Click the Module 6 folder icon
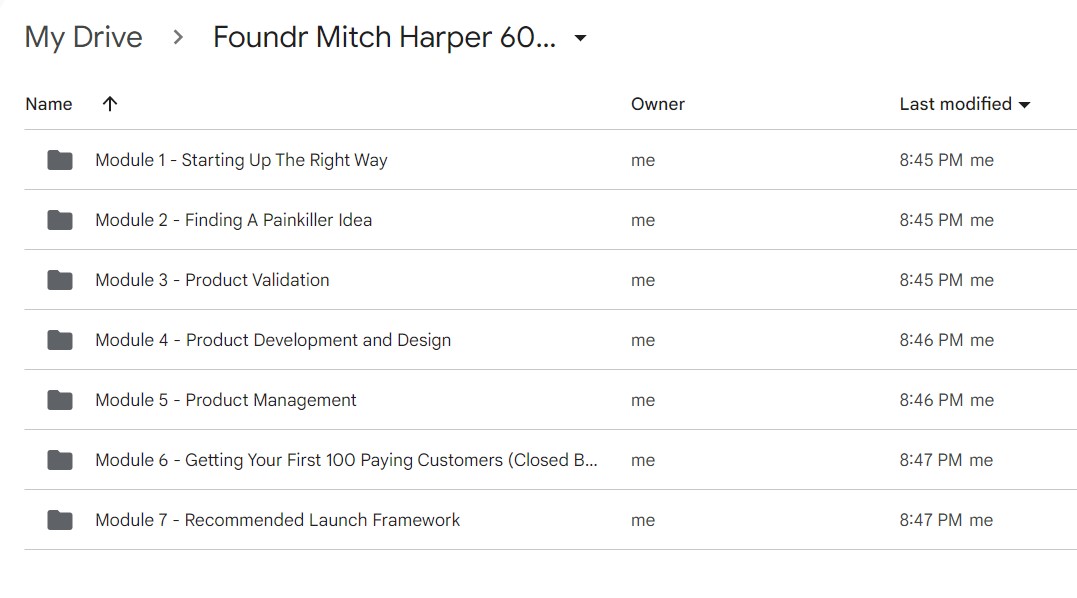This screenshot has width=1077, height=598. pos(60,460)
